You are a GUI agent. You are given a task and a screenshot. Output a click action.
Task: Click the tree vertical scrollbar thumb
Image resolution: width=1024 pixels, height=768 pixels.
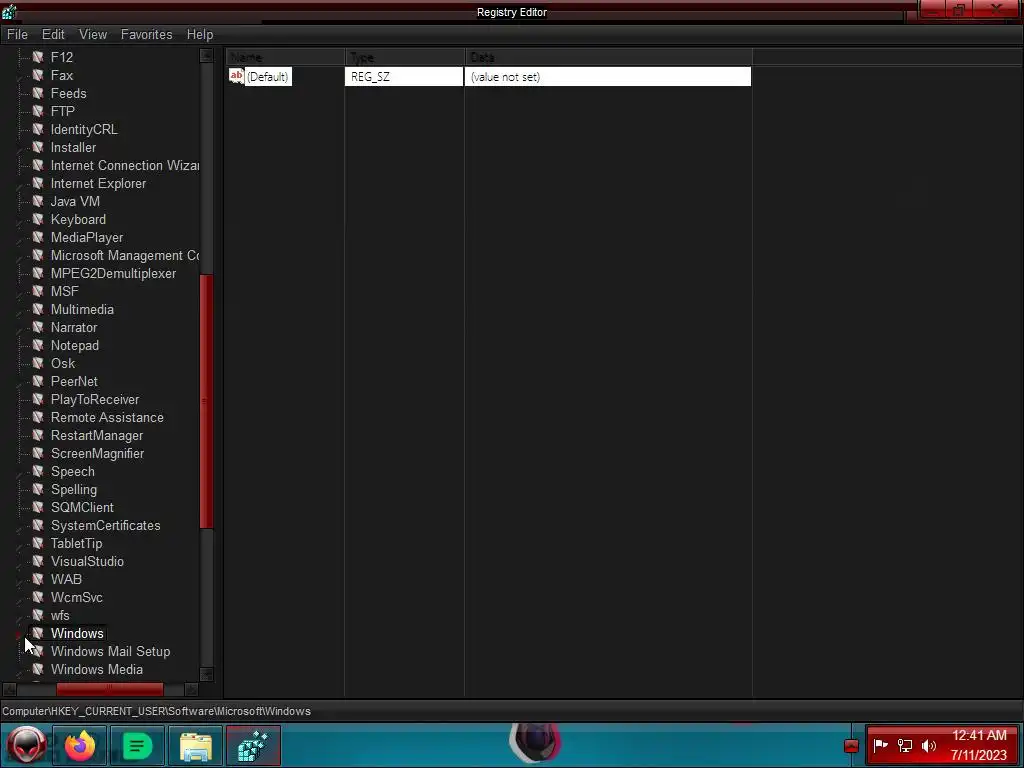click(206, 402)
